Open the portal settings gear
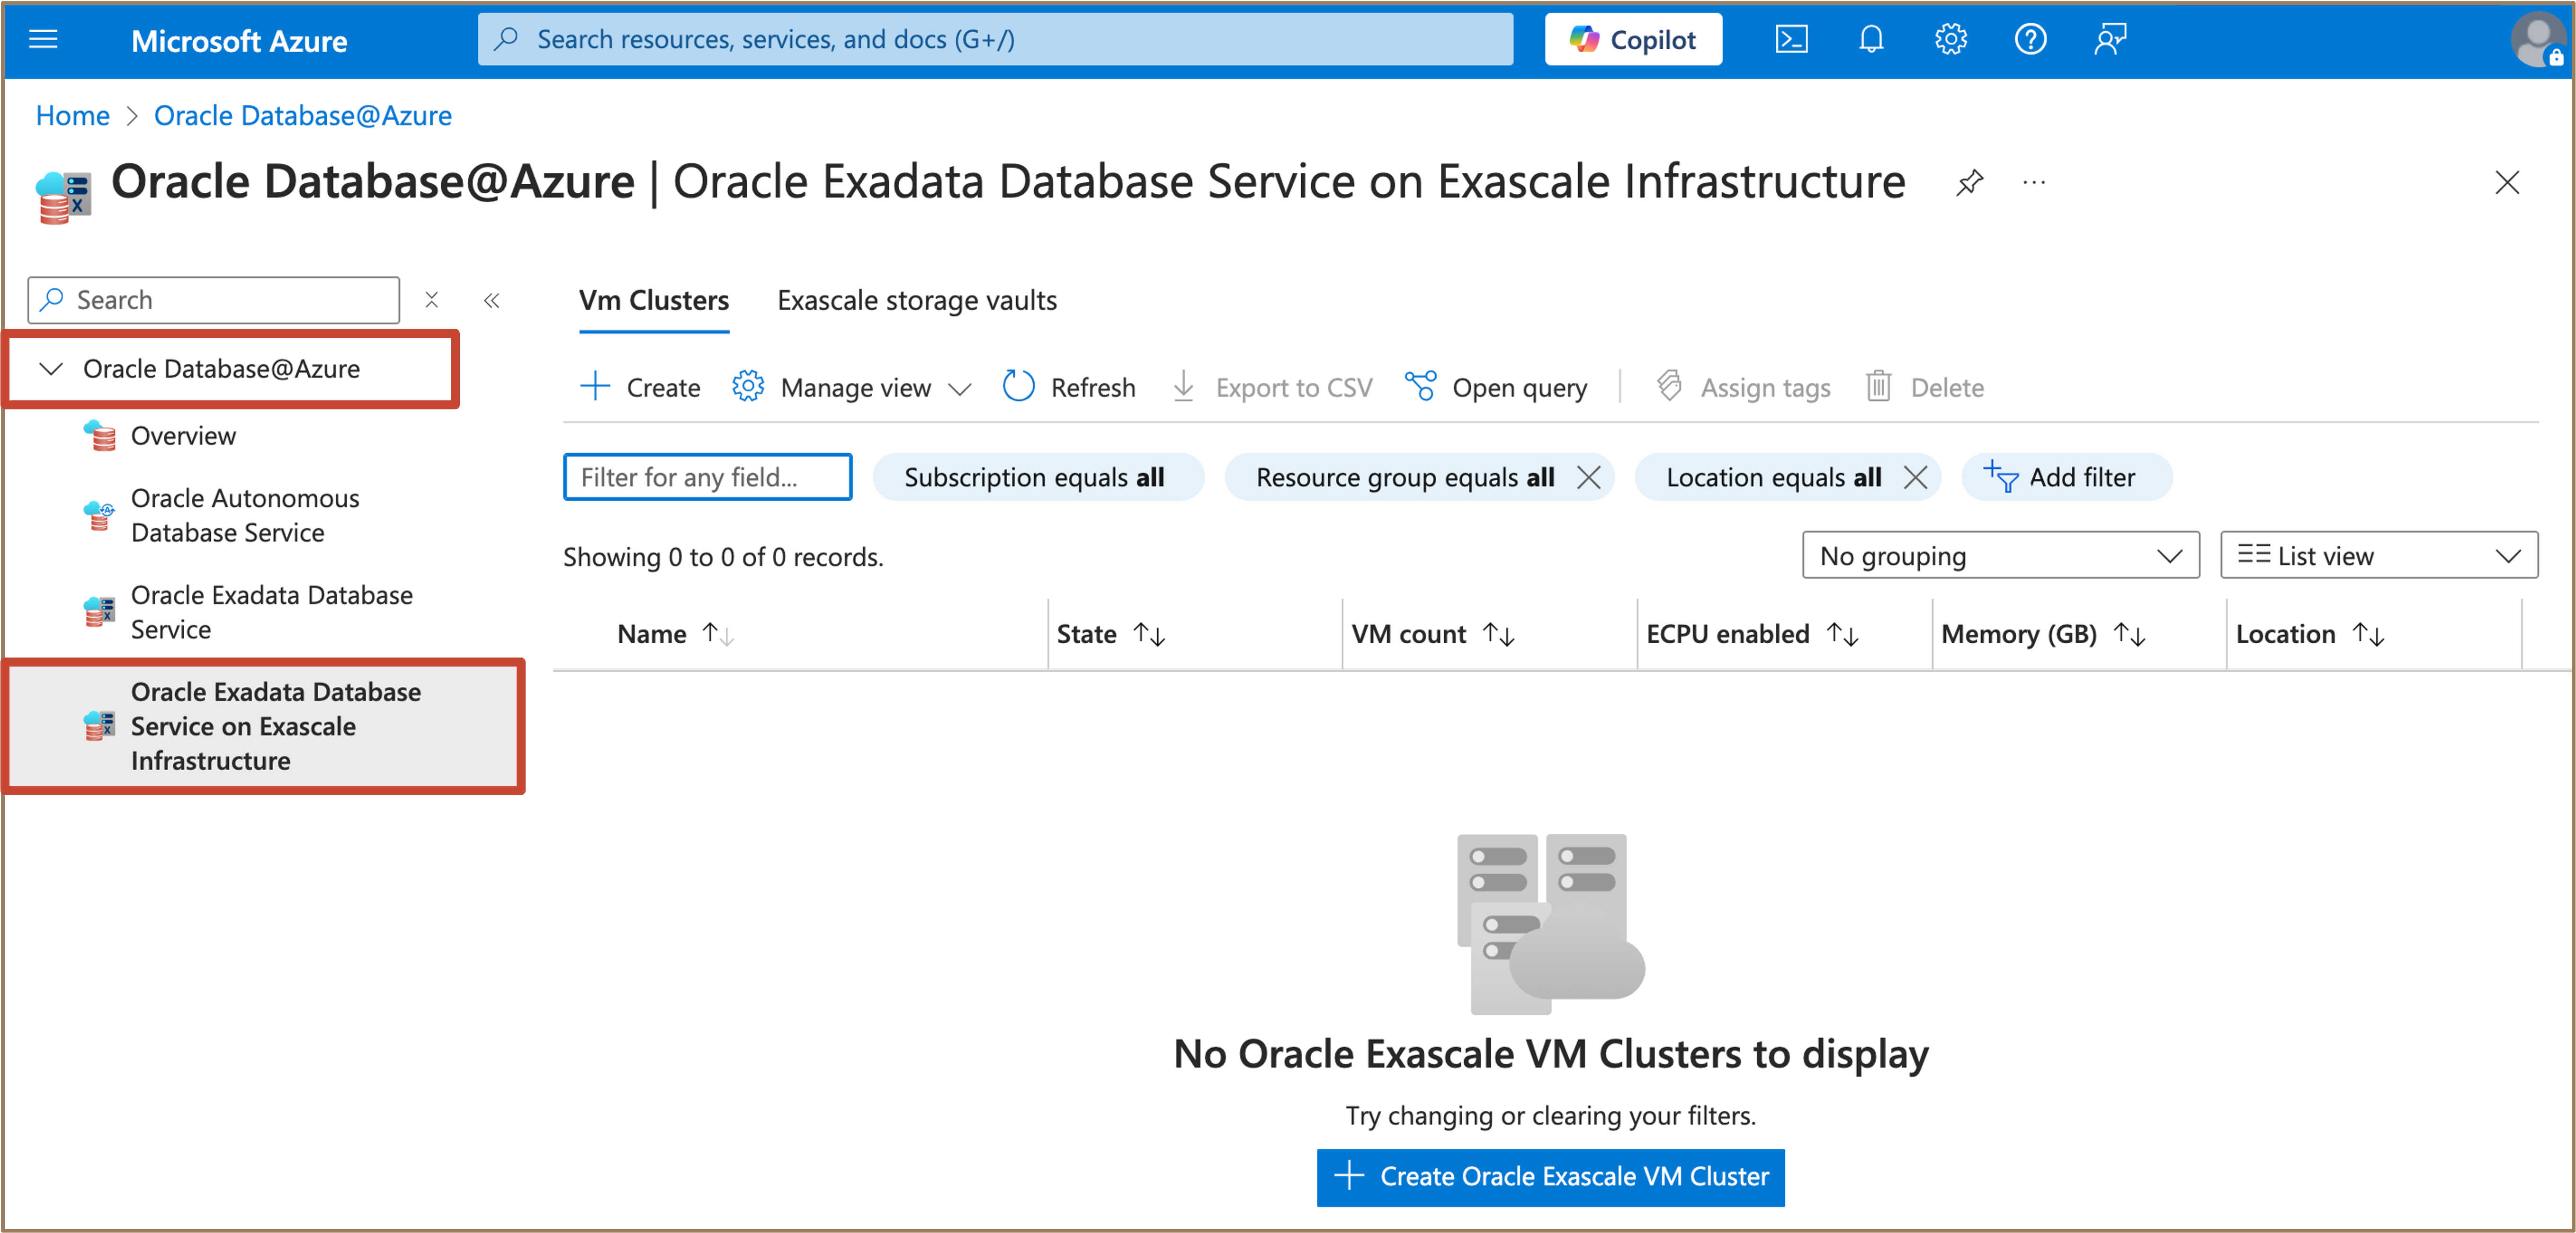Screen dimensions: 2576x1233 pos(1950,40)
